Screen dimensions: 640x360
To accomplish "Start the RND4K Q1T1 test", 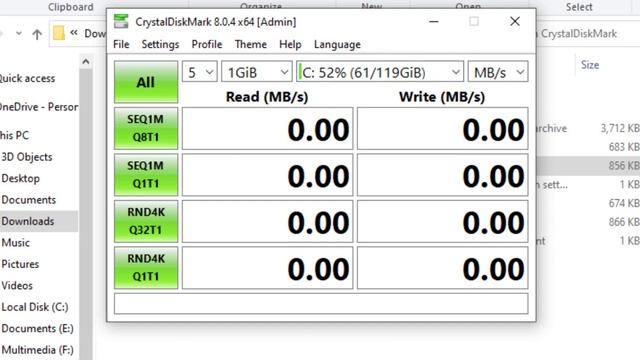I will pos(146,268).
